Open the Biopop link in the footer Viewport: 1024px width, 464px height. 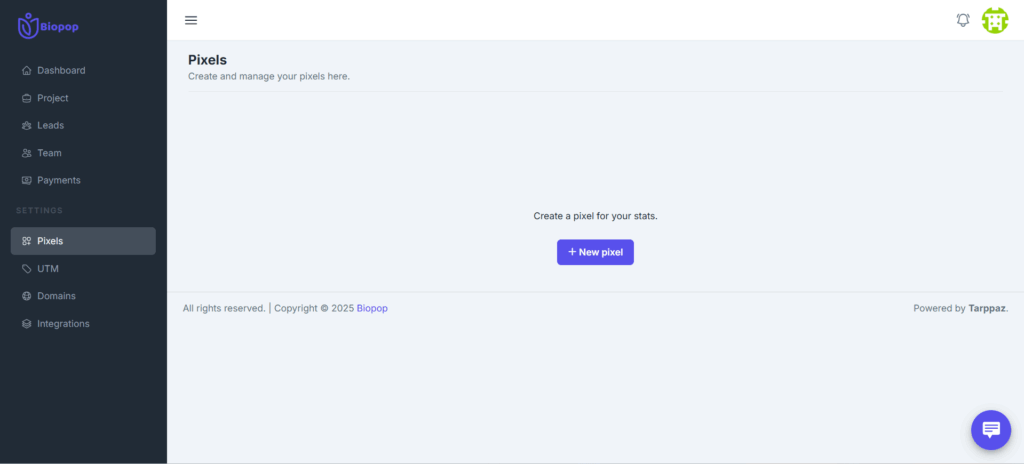pyautogui.click(x=372, y=308)
